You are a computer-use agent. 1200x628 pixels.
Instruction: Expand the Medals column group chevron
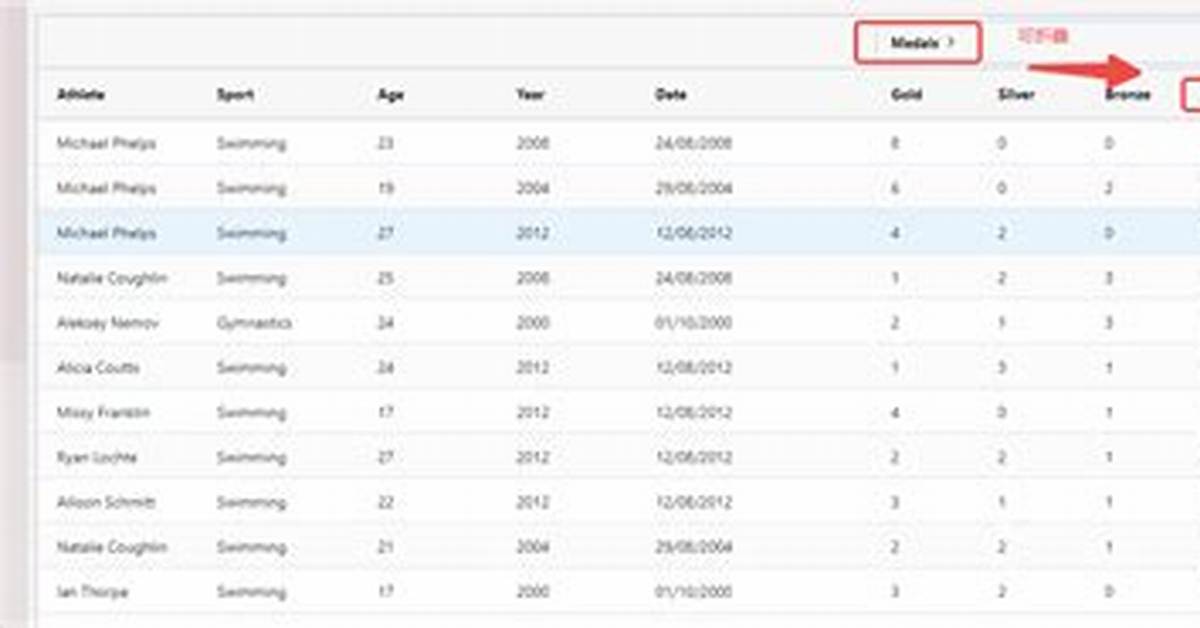point(951,43)
